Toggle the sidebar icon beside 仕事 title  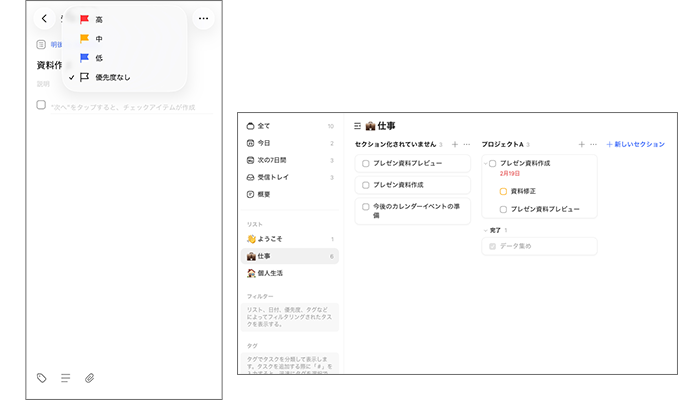pos(358,126)
